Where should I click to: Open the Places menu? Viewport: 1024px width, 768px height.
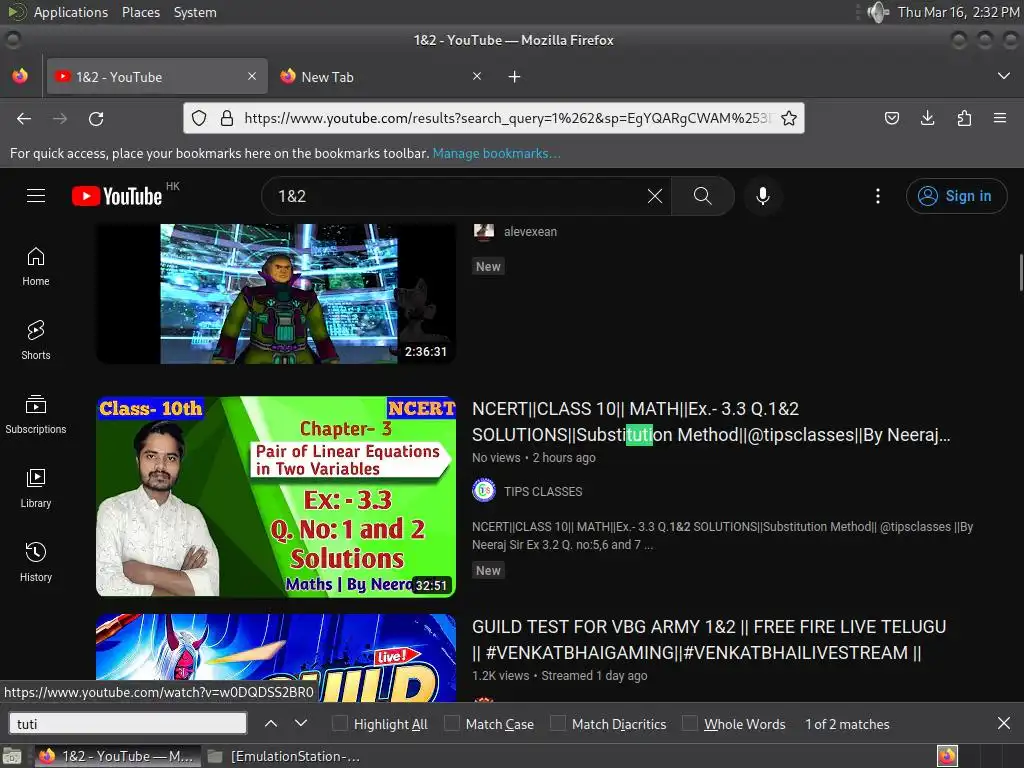(x=141, y=12)
